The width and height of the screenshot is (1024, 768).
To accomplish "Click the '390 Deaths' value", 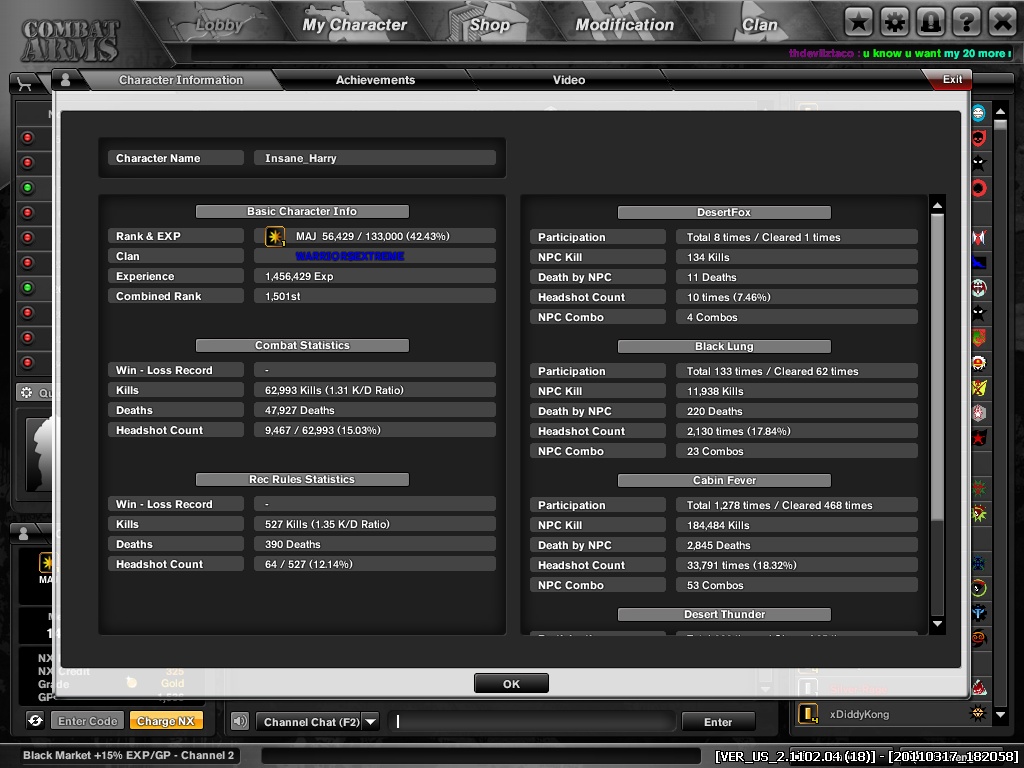I will tap(293, 545).
